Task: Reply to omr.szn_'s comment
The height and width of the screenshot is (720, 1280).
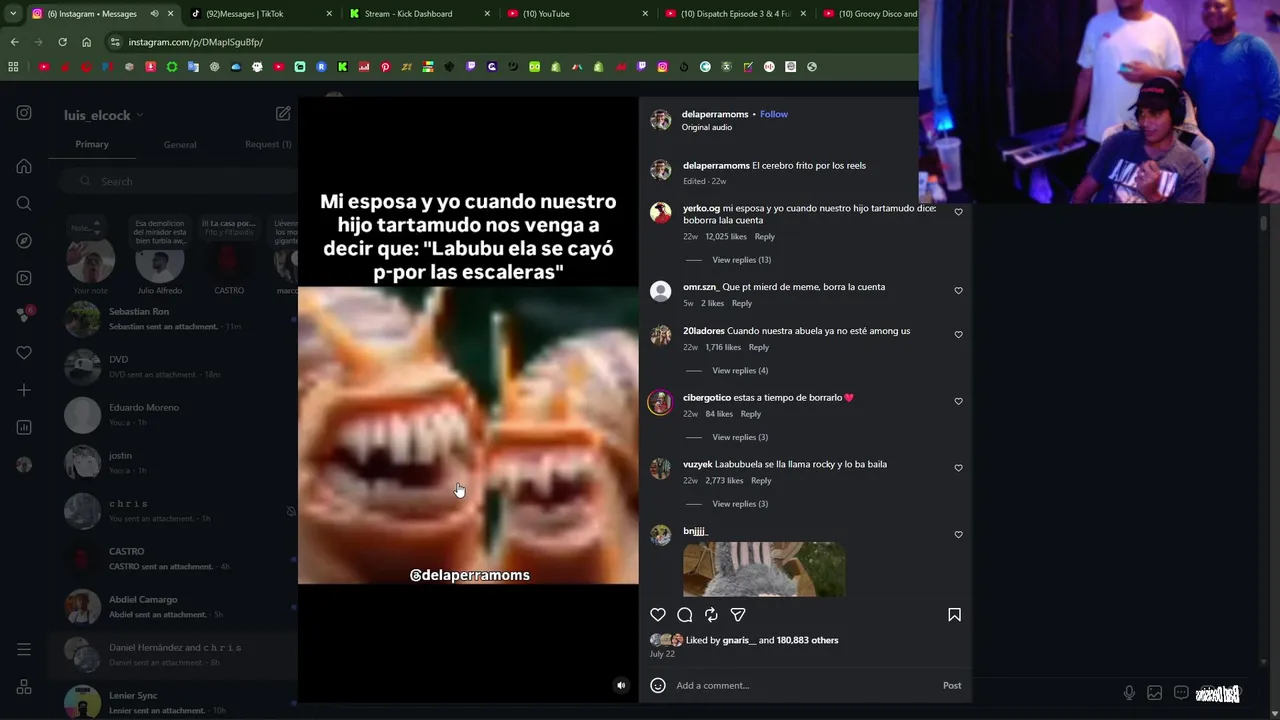Action: point(742,303)
